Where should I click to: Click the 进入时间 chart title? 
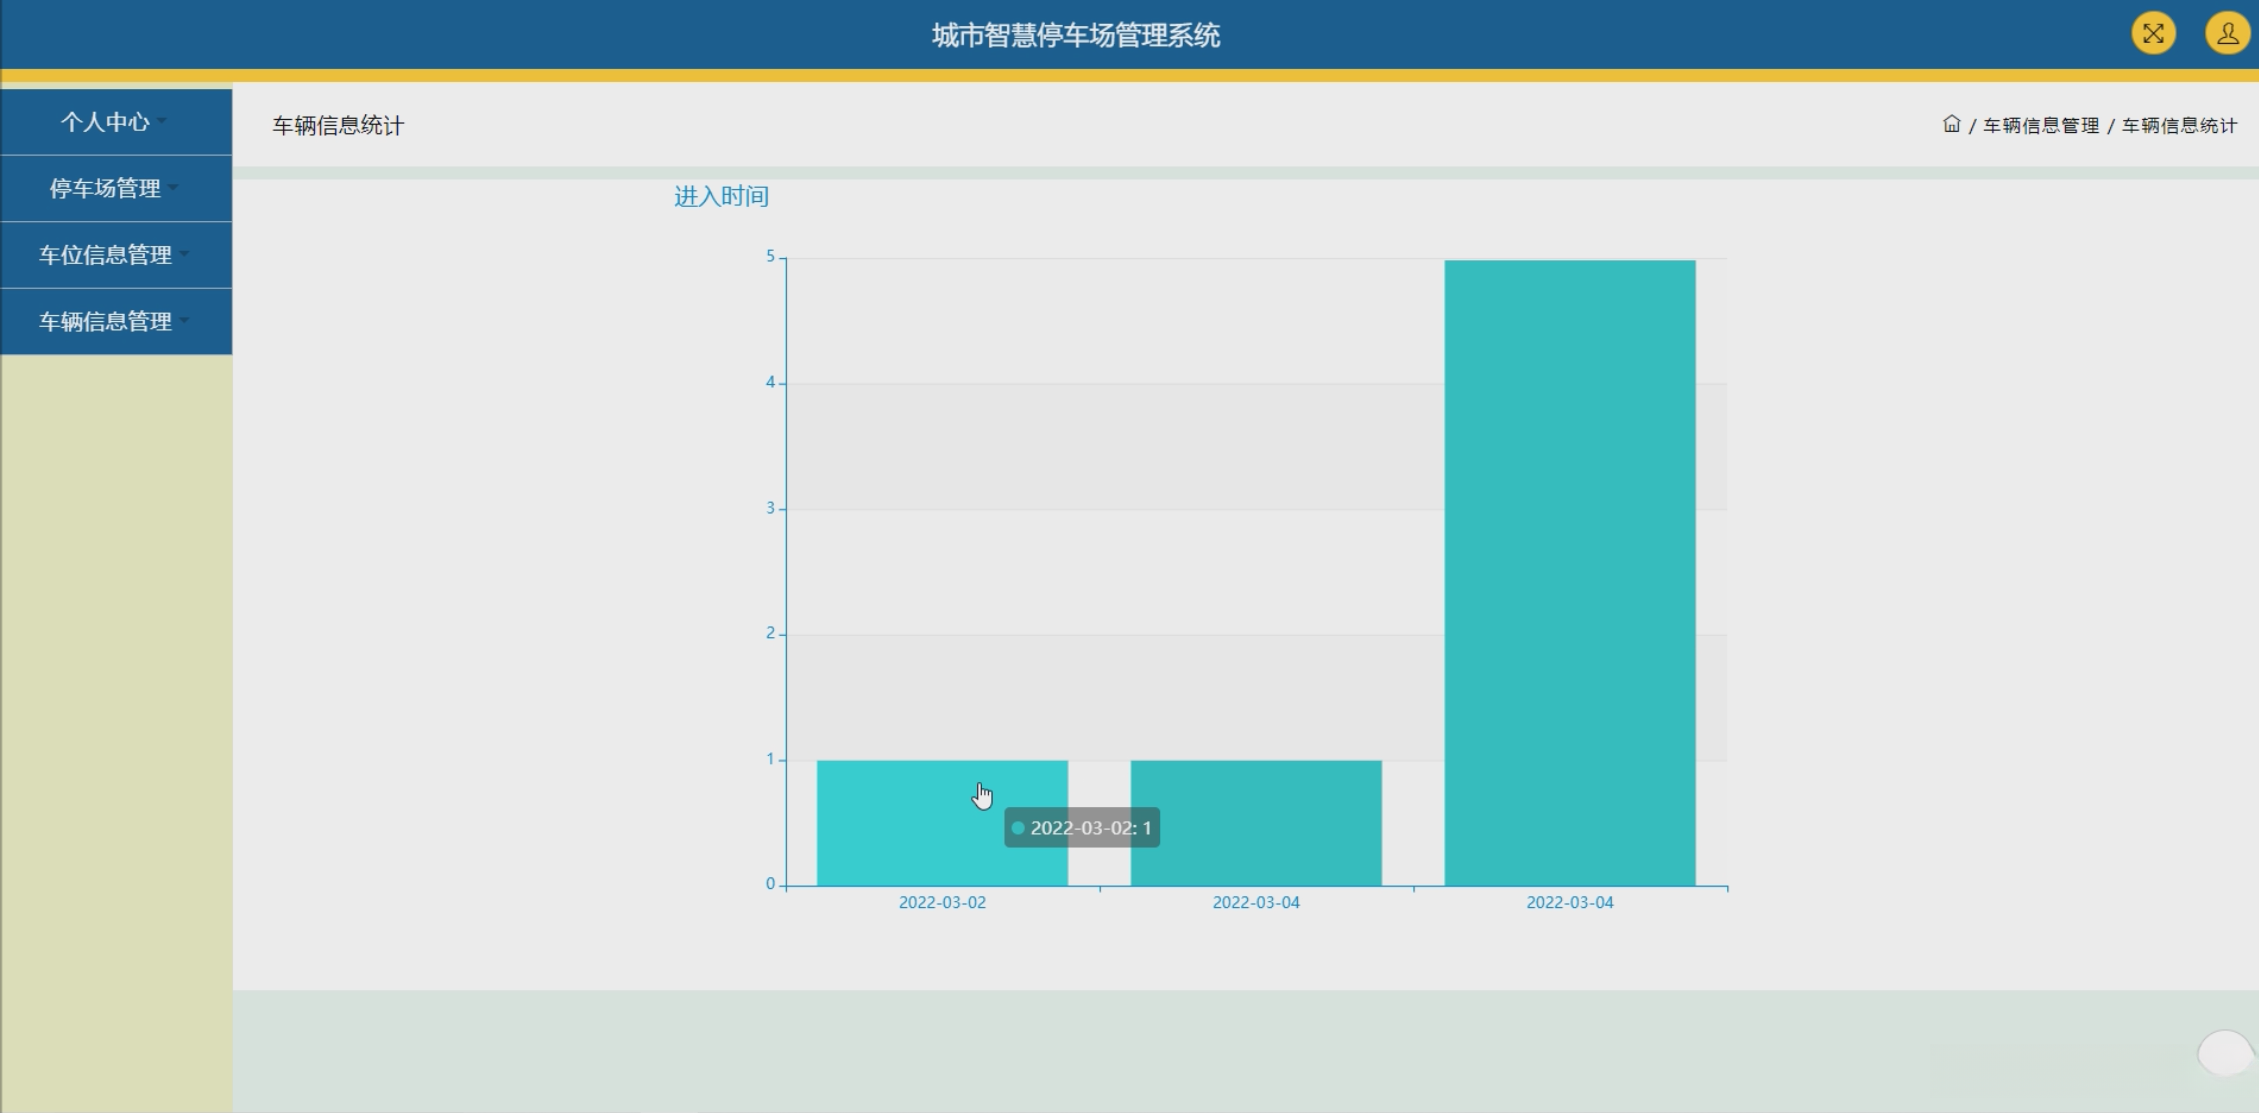(721, 196)
